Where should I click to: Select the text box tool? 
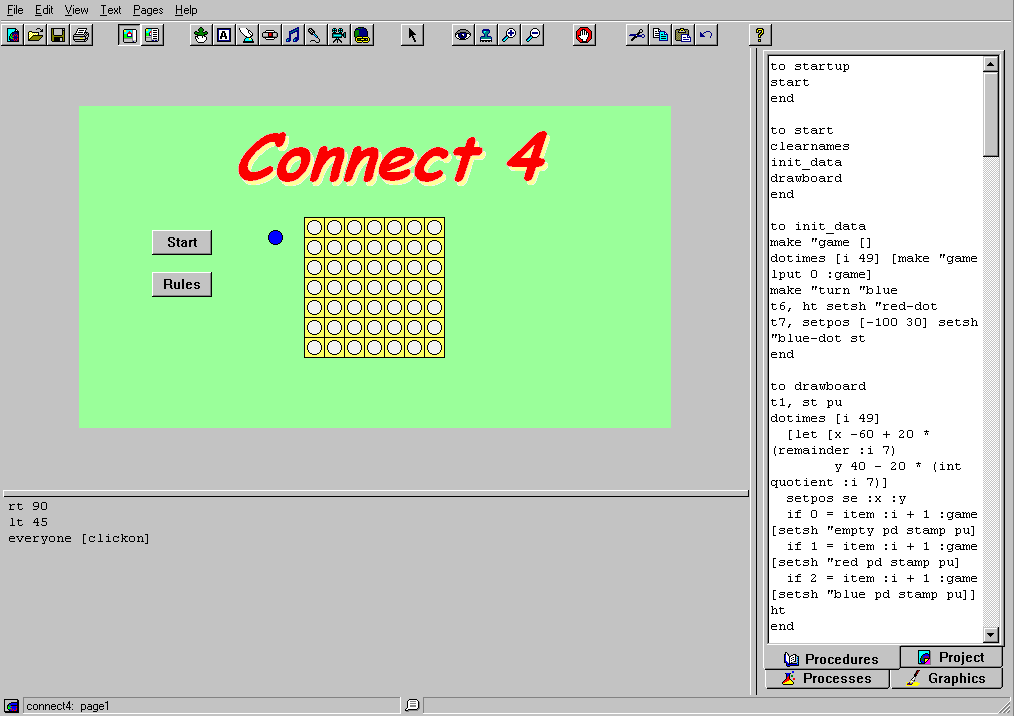point(223,35)
